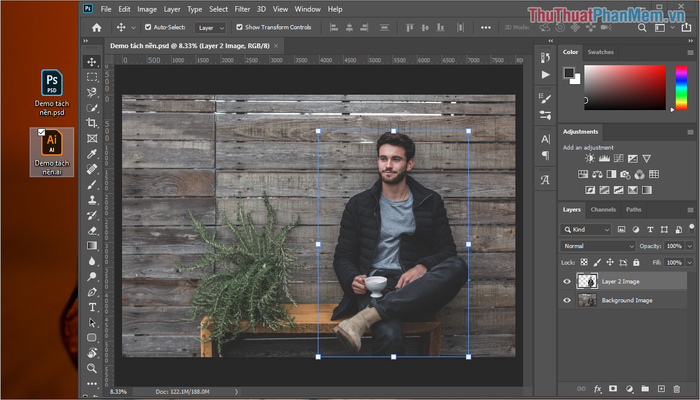Add Brightness/Contrast adjustment icon
Image resolution: width=700 pixels, height=400 pixels.
click(x=590, y=158)
